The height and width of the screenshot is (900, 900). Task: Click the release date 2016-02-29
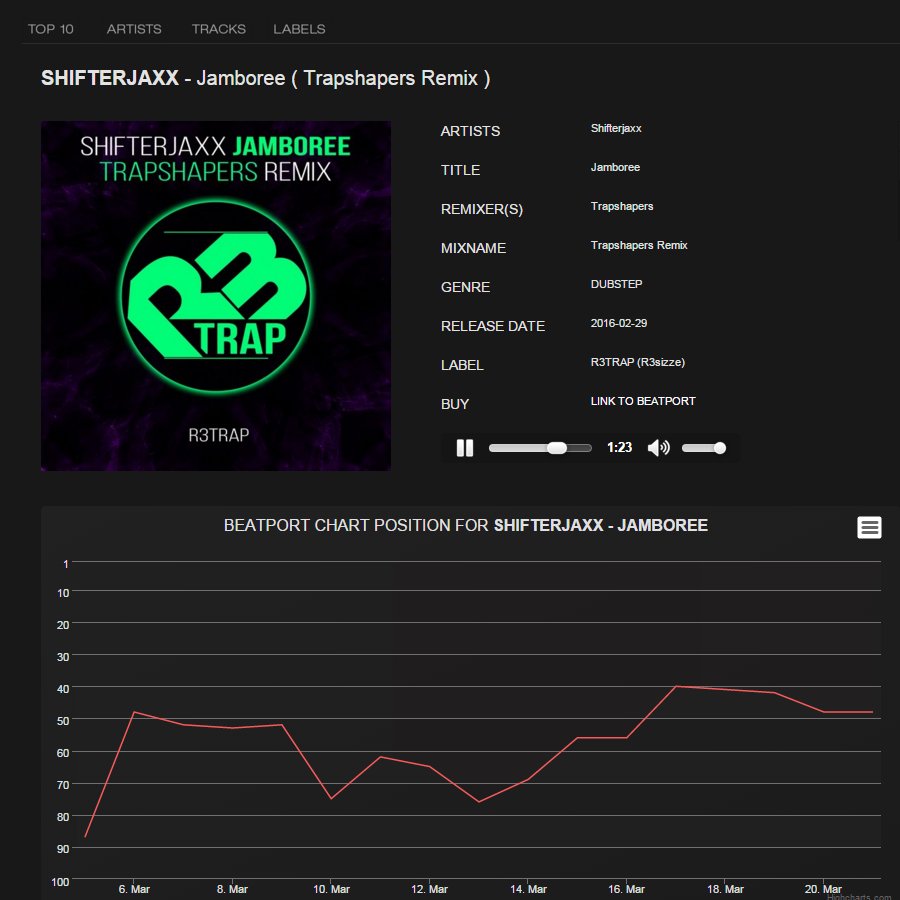point(619,323)
